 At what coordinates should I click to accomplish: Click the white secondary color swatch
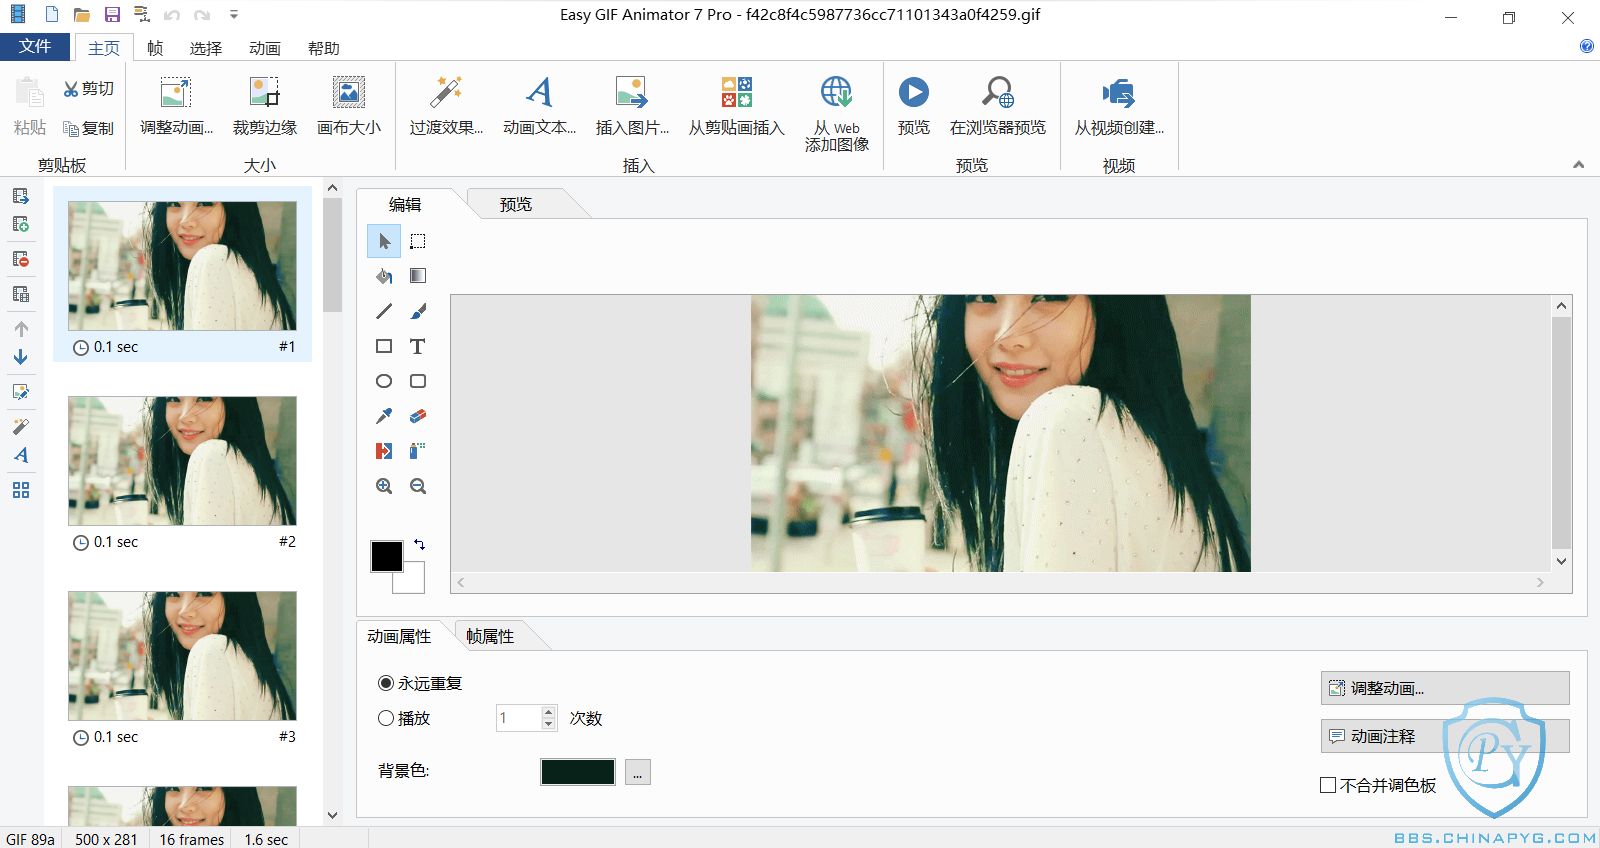pos(414,581)
